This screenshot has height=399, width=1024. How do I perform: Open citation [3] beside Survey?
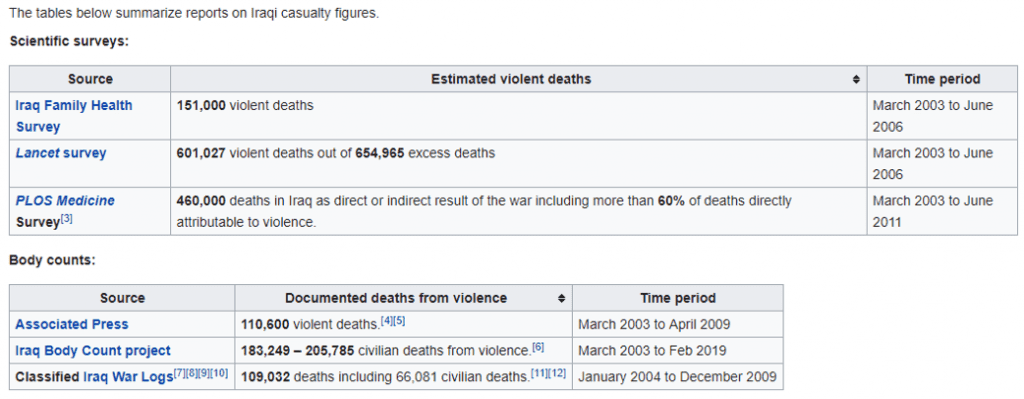click(67, 219)
